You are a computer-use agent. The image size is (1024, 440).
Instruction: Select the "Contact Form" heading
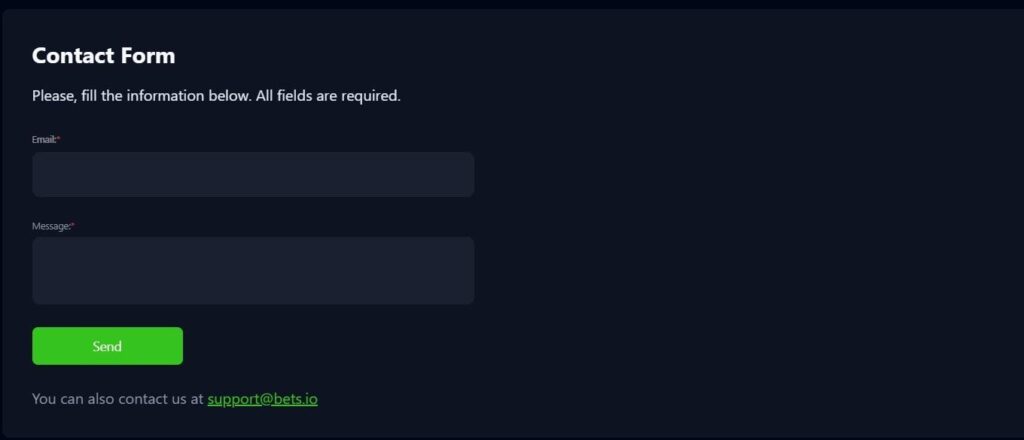tap(103, 56)
